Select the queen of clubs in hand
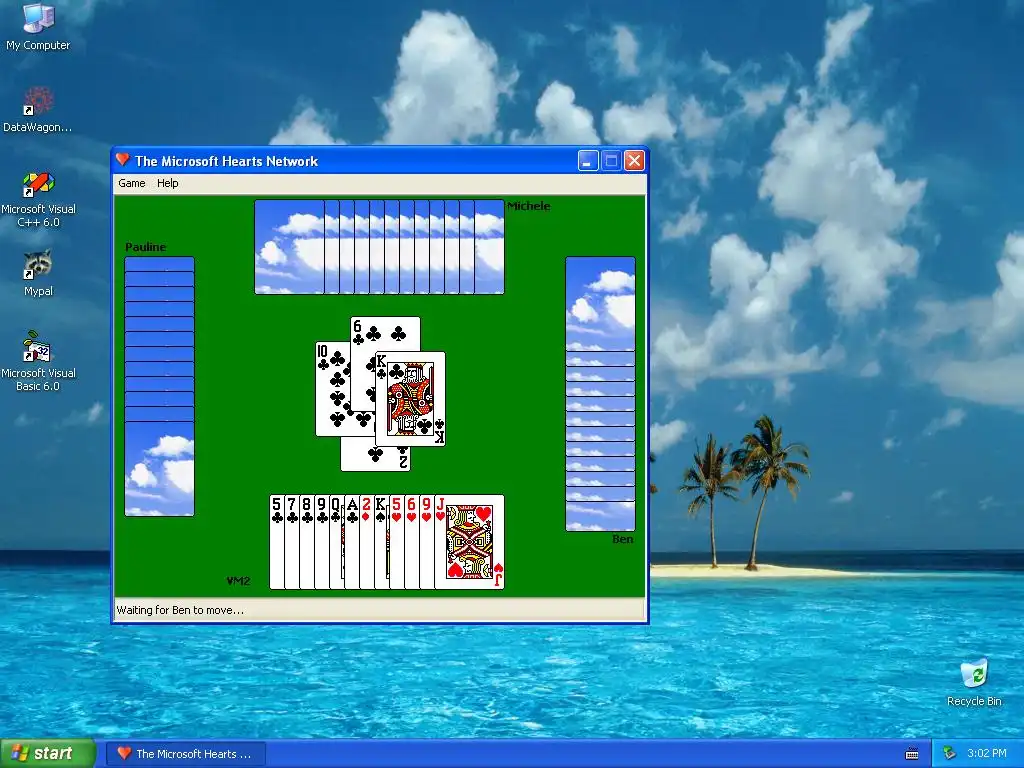 [x=337, y=542]
